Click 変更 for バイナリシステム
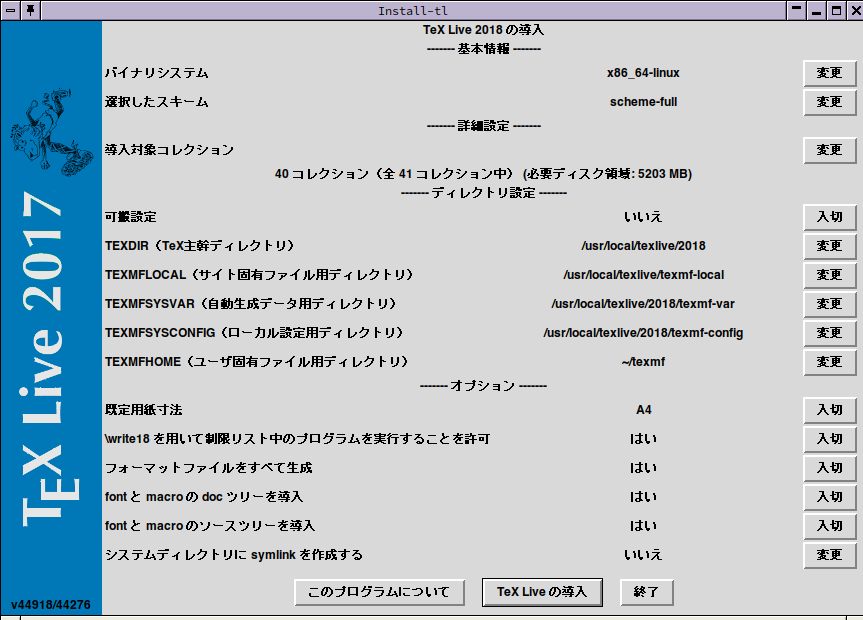Screen dimensions: 863x620 pyautogui.click(x=829, y=73)
